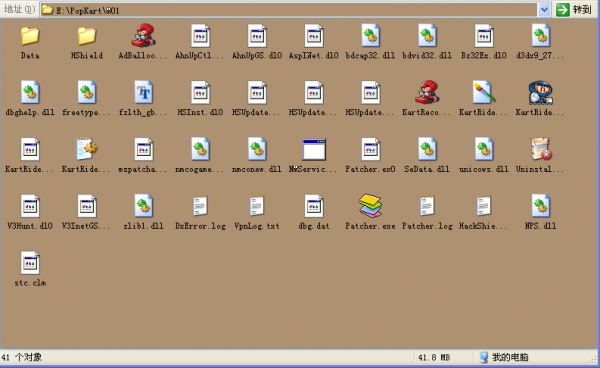
Task: Select the Uninstal... file icon
Action: pyautogui.click(x=540, y=149)
